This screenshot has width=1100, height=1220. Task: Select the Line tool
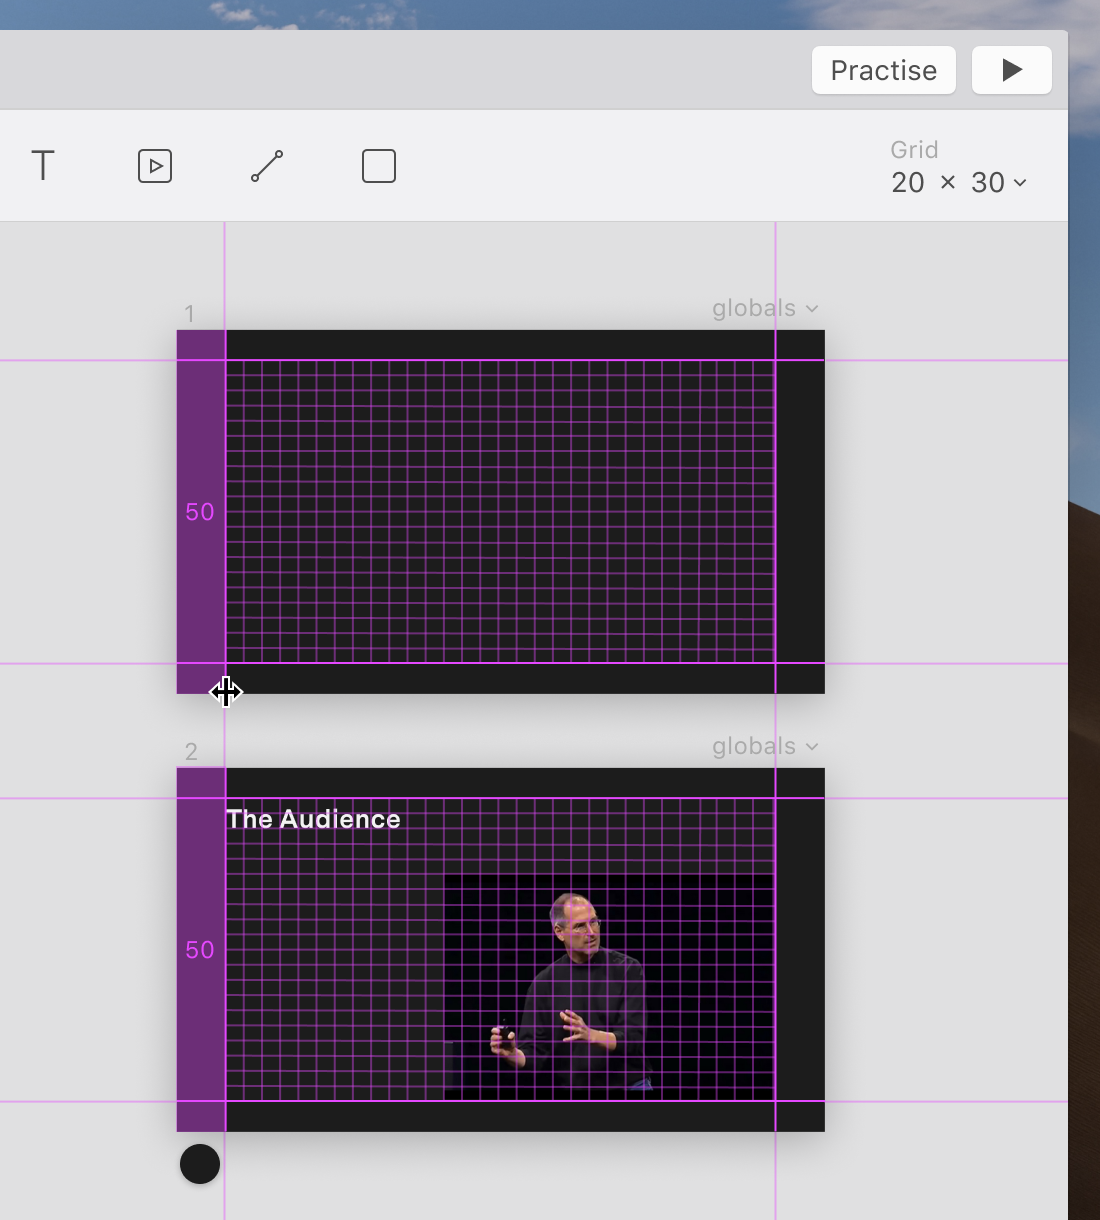click(267, 166)
